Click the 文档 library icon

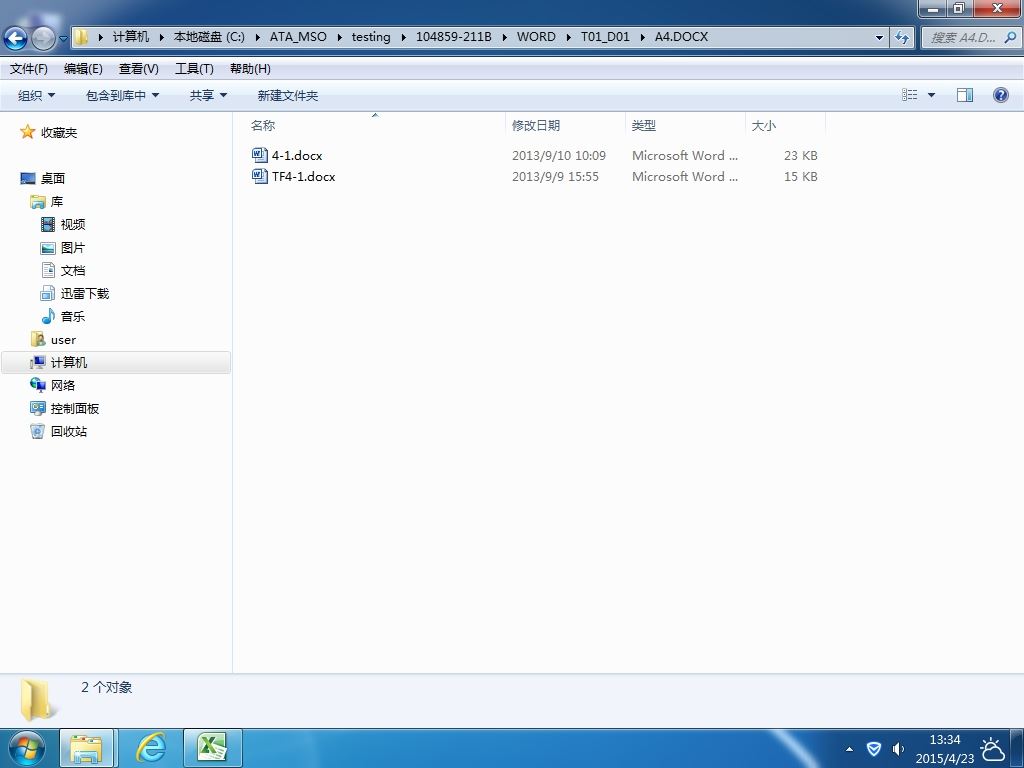click(48, 270)
